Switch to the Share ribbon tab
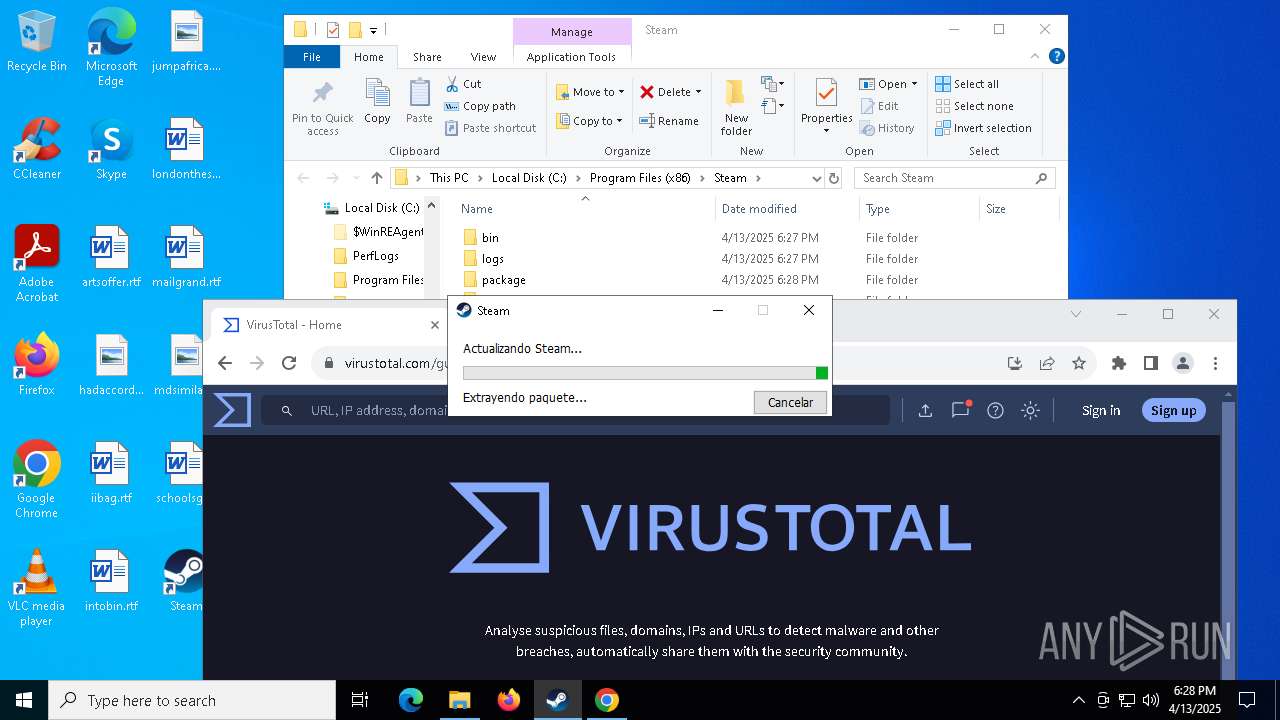Viewport: 1280px width, 720px height. click(427, 57)
